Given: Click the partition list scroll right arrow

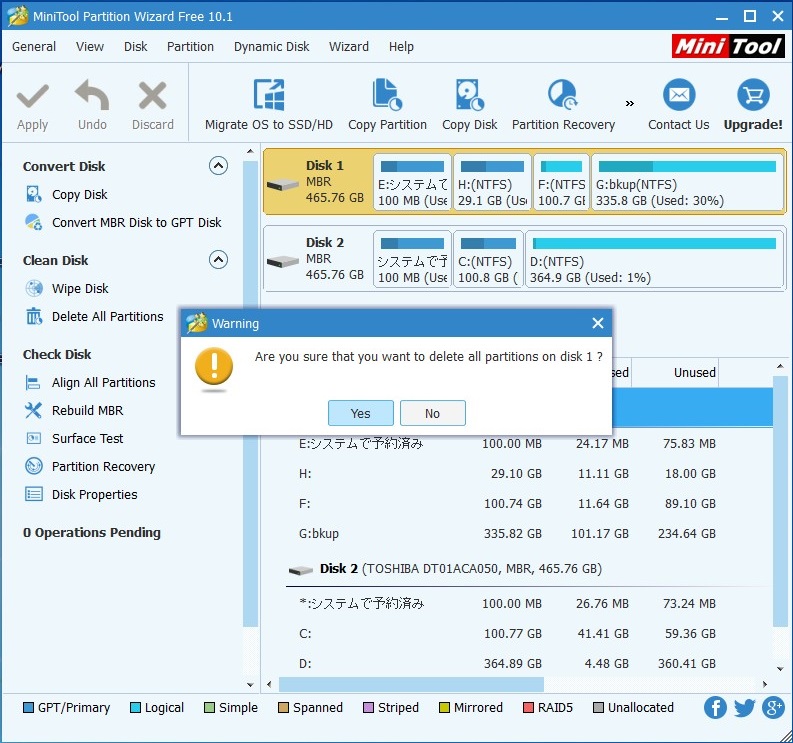Looking at the screenshot, I should pyautogui.click(x=765, y=684).
